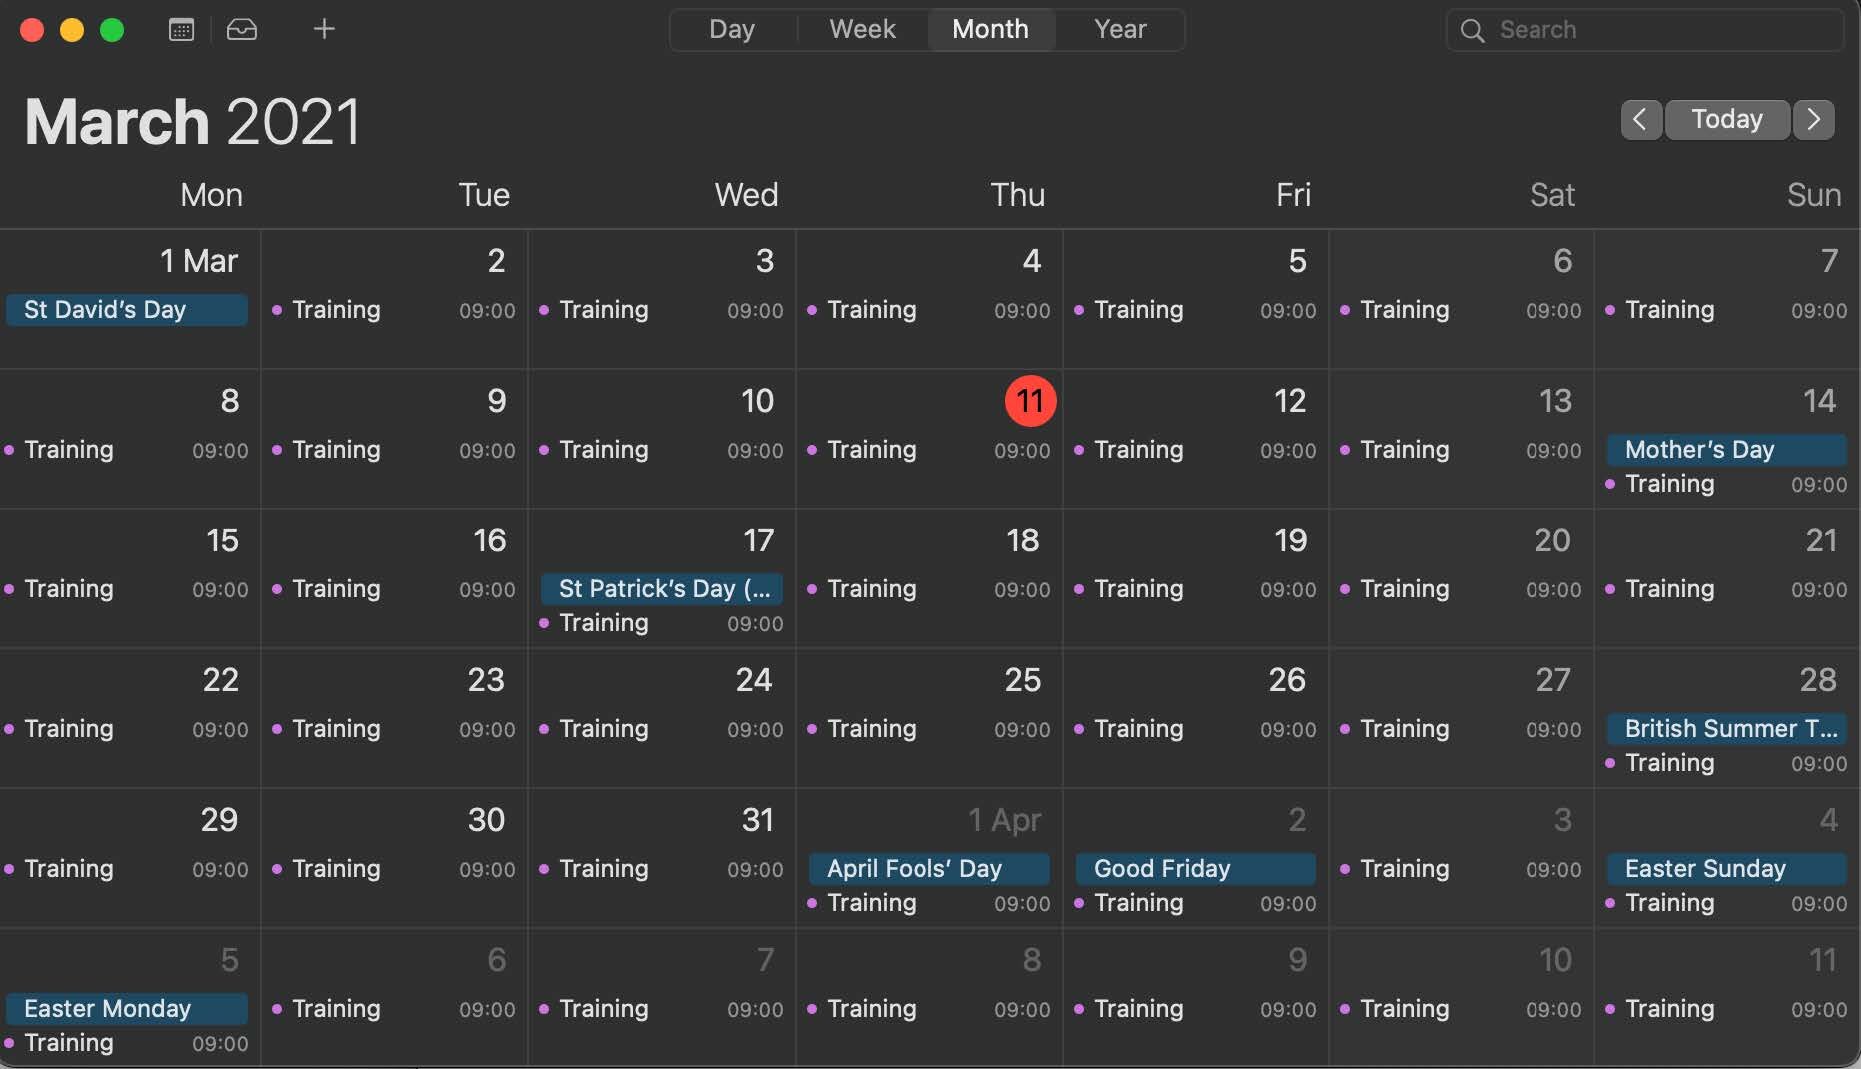1861x1069 pixels.
Task: Go to next month arrow
Action: [x=1813, y=119]
